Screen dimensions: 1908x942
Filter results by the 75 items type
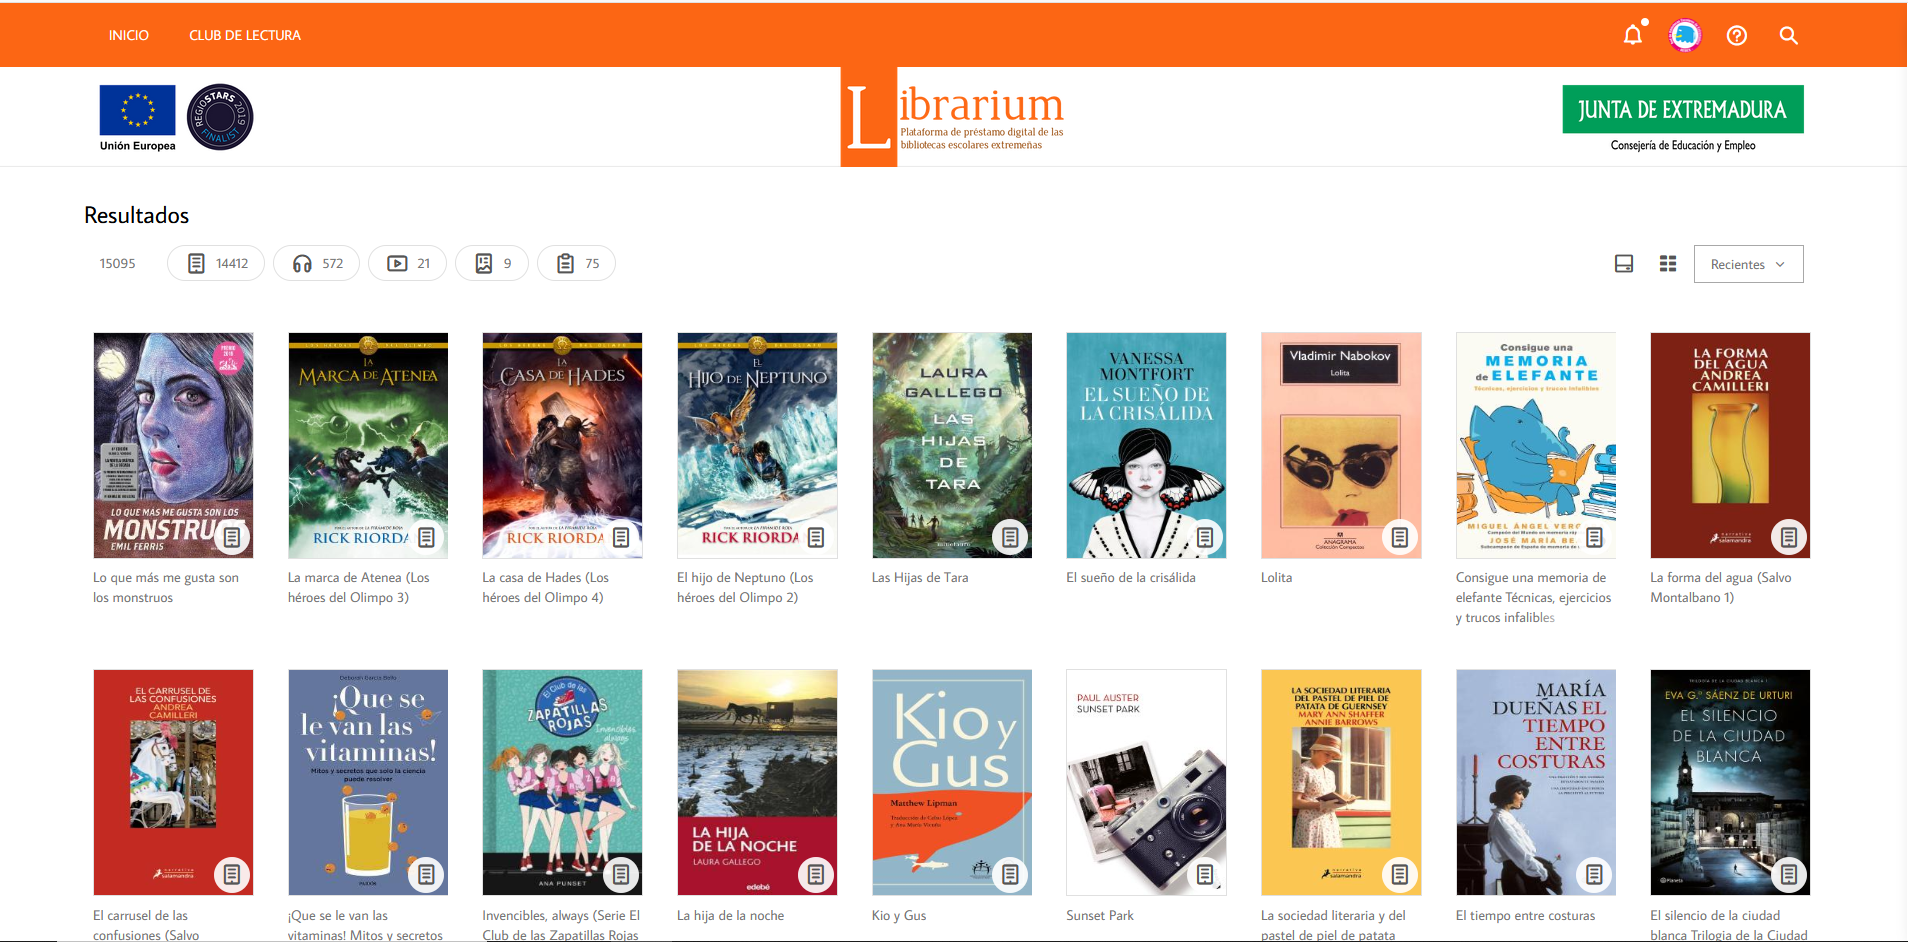click(576, 263)
